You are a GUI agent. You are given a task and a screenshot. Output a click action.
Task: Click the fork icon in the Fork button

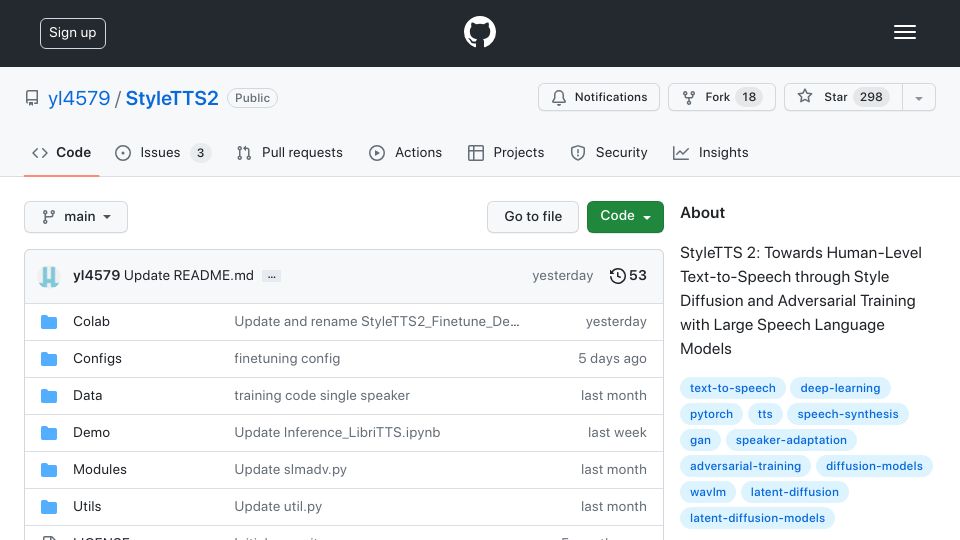pos(689,97)
